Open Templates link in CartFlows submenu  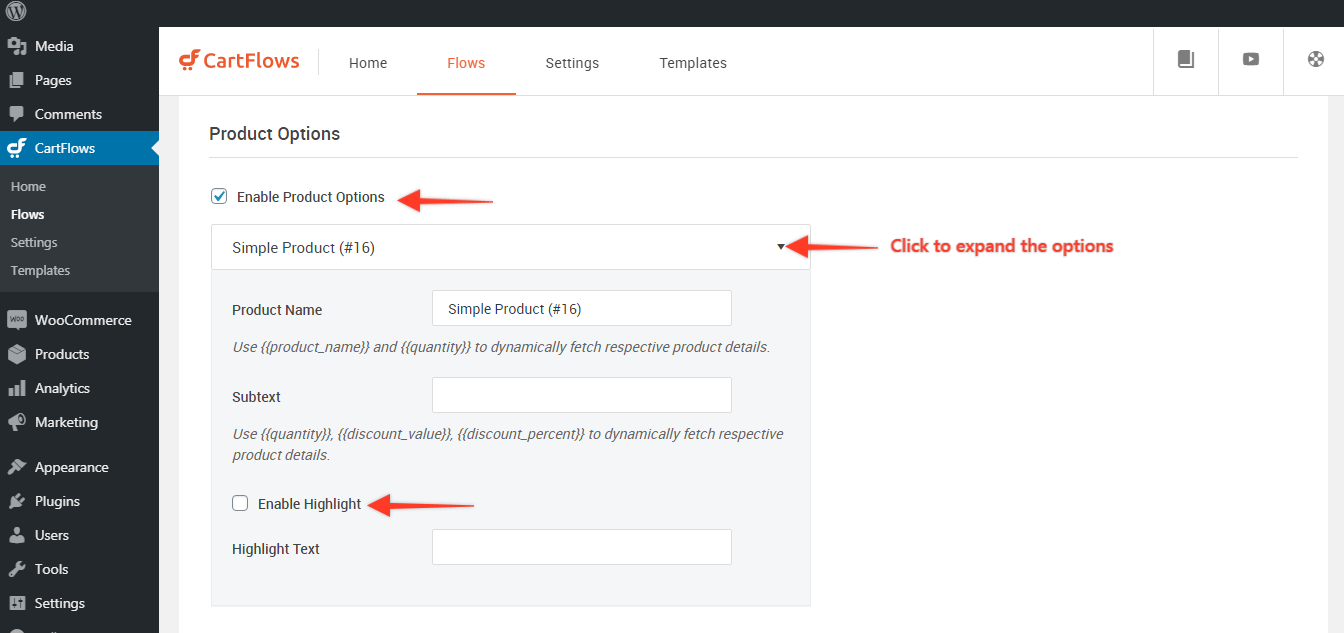coord(40,270)
